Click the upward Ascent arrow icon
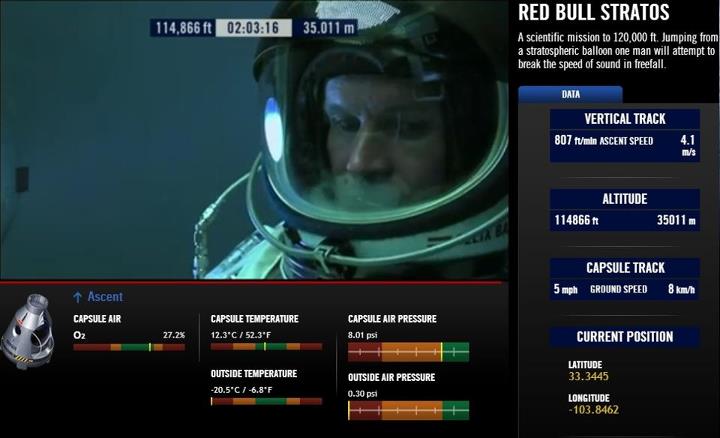 pyautogui.click(x=77, y=297)
